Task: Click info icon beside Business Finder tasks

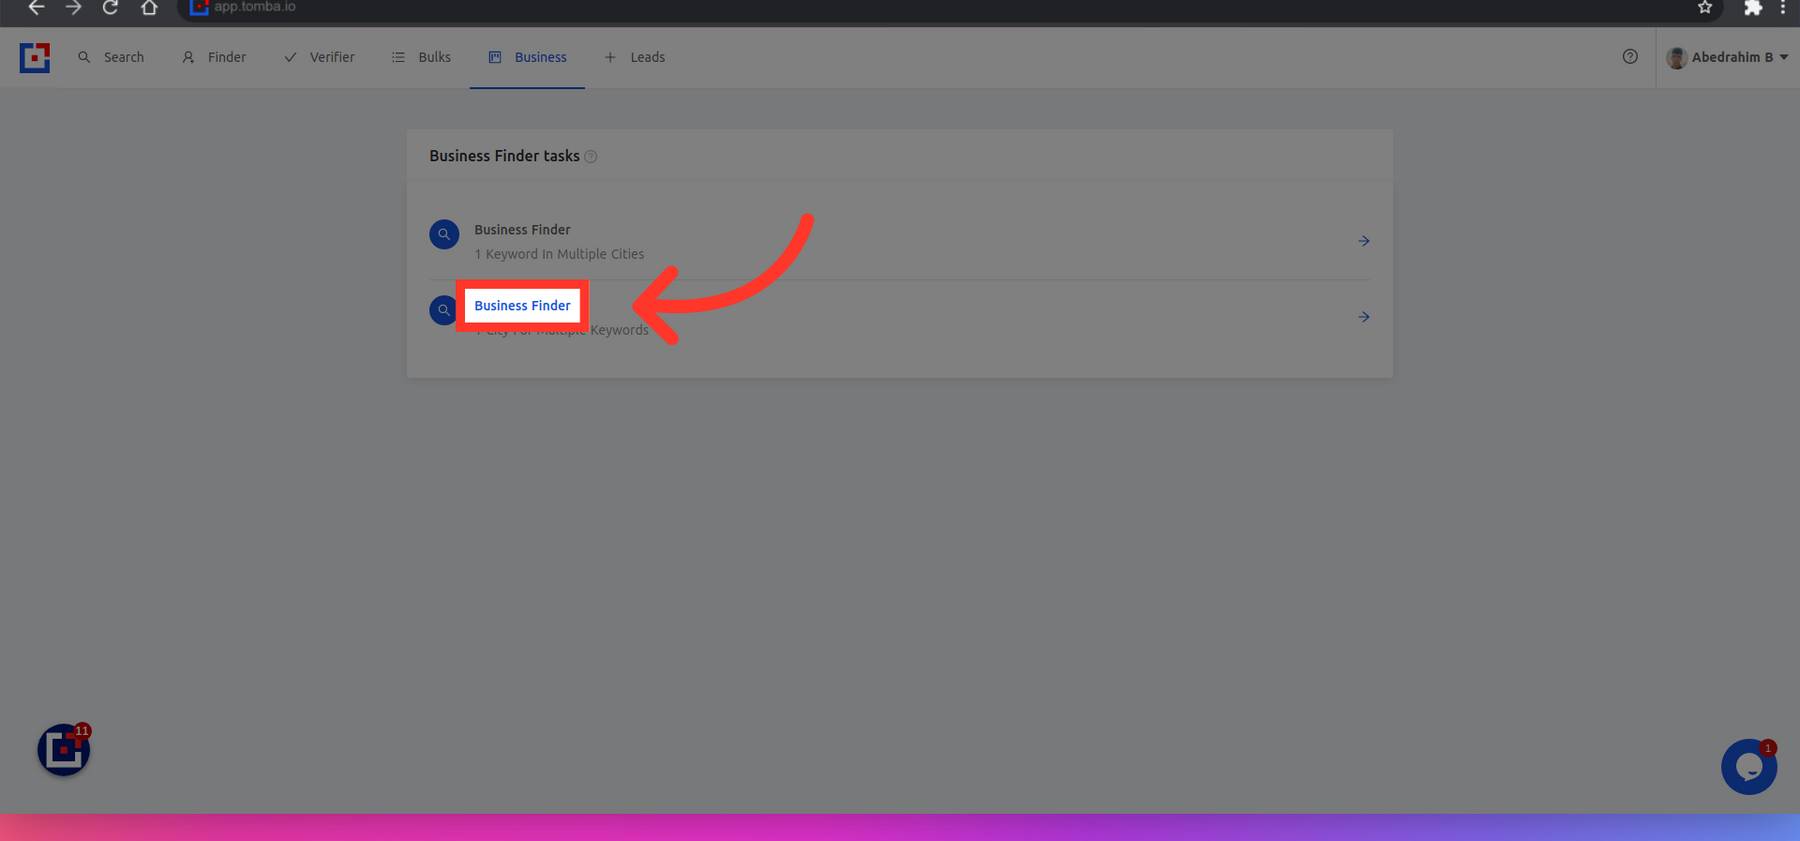Action: coord(590,157)
